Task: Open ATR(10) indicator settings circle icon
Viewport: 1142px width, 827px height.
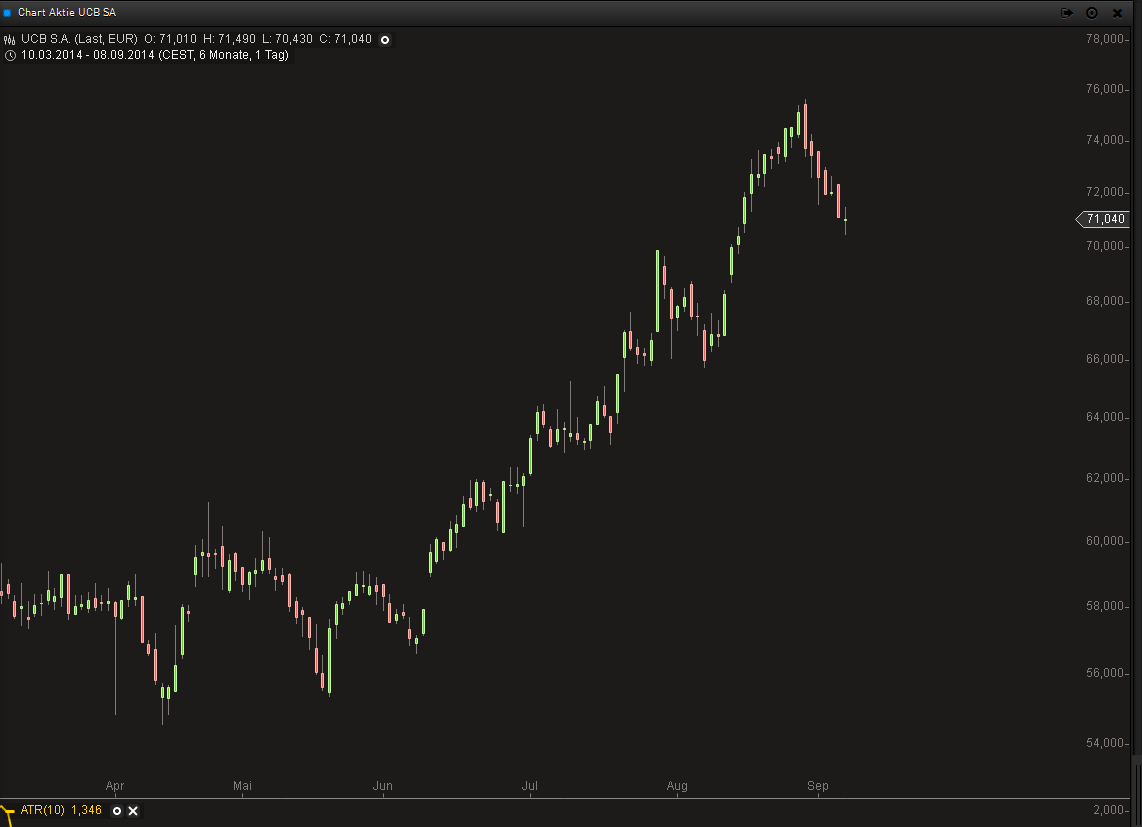Action: click(116, 810)
